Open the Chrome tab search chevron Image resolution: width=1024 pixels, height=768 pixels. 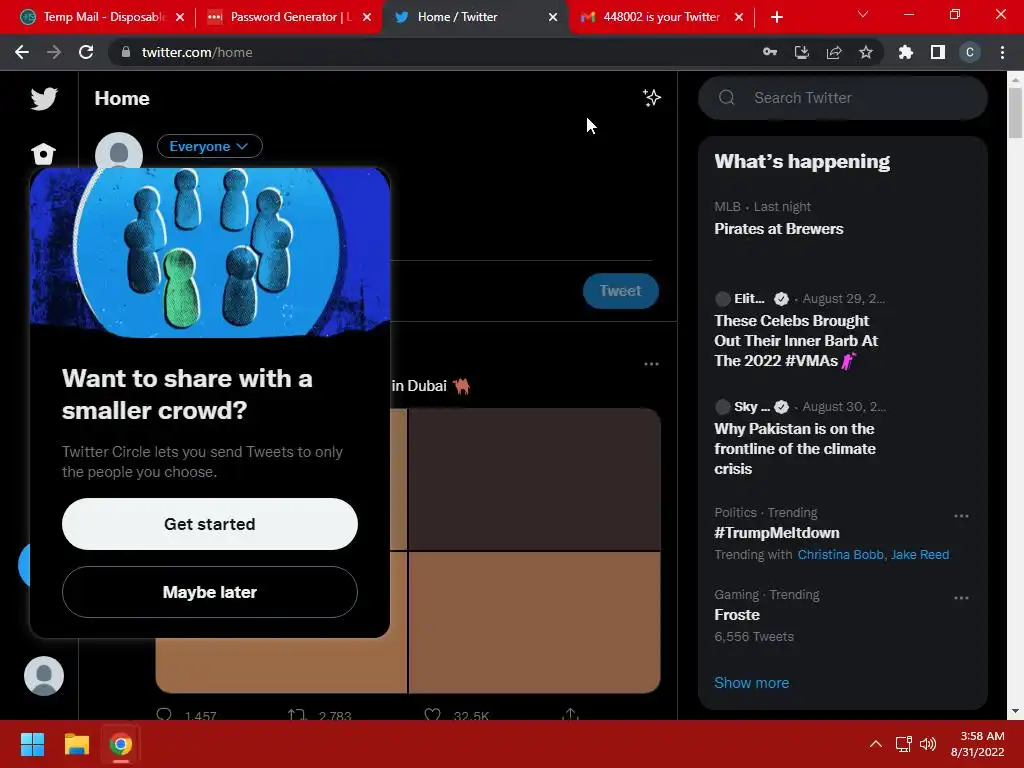coord(863,14)
